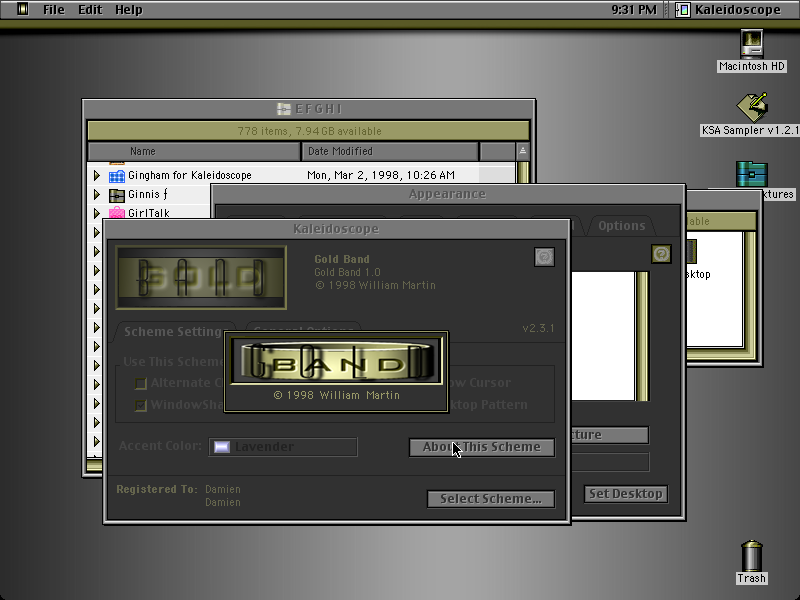Click the Gold Band 1.0 version text

point(347,272)
